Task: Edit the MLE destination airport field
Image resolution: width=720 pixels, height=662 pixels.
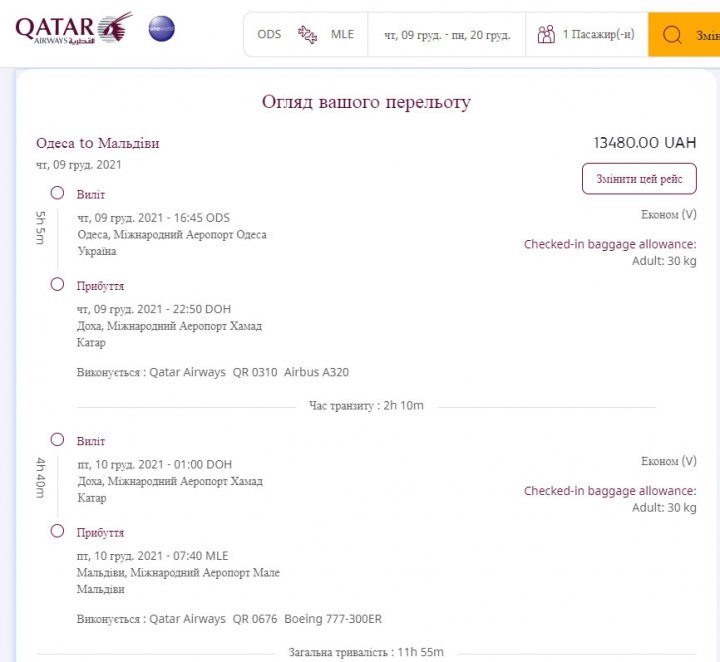Action: coord(343,35)
